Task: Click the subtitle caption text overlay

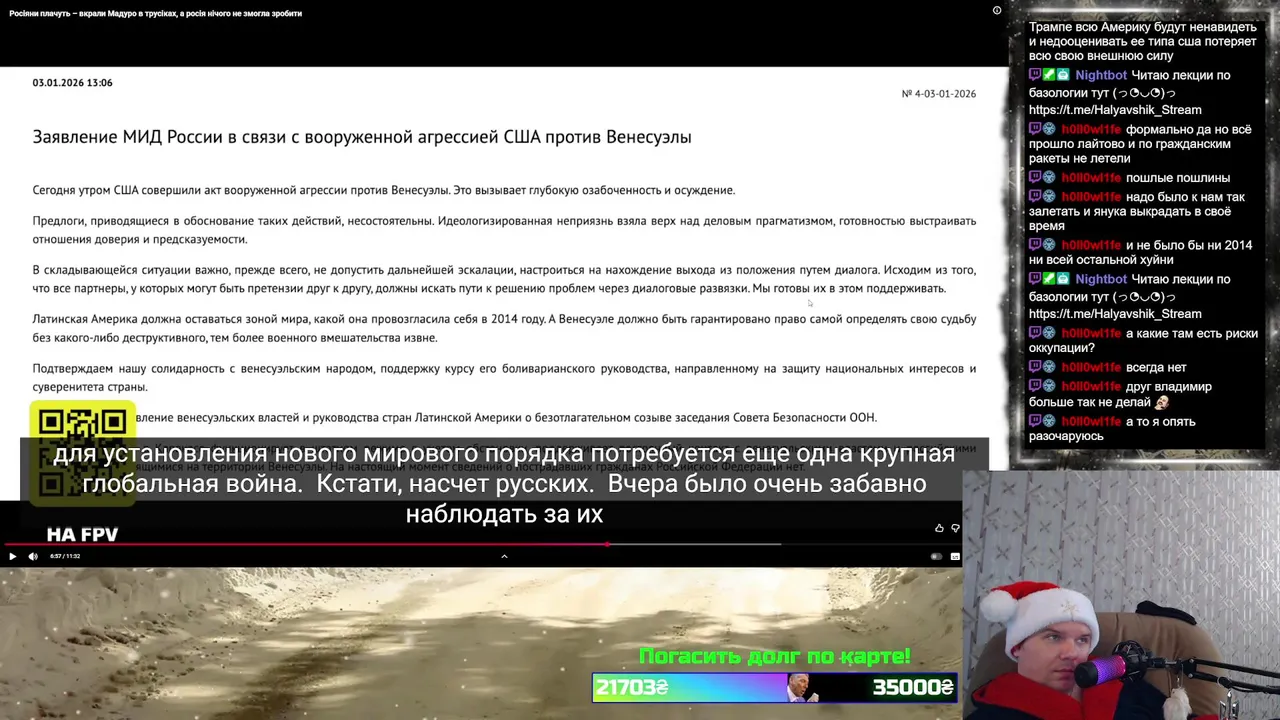Action: click(504, 484)
